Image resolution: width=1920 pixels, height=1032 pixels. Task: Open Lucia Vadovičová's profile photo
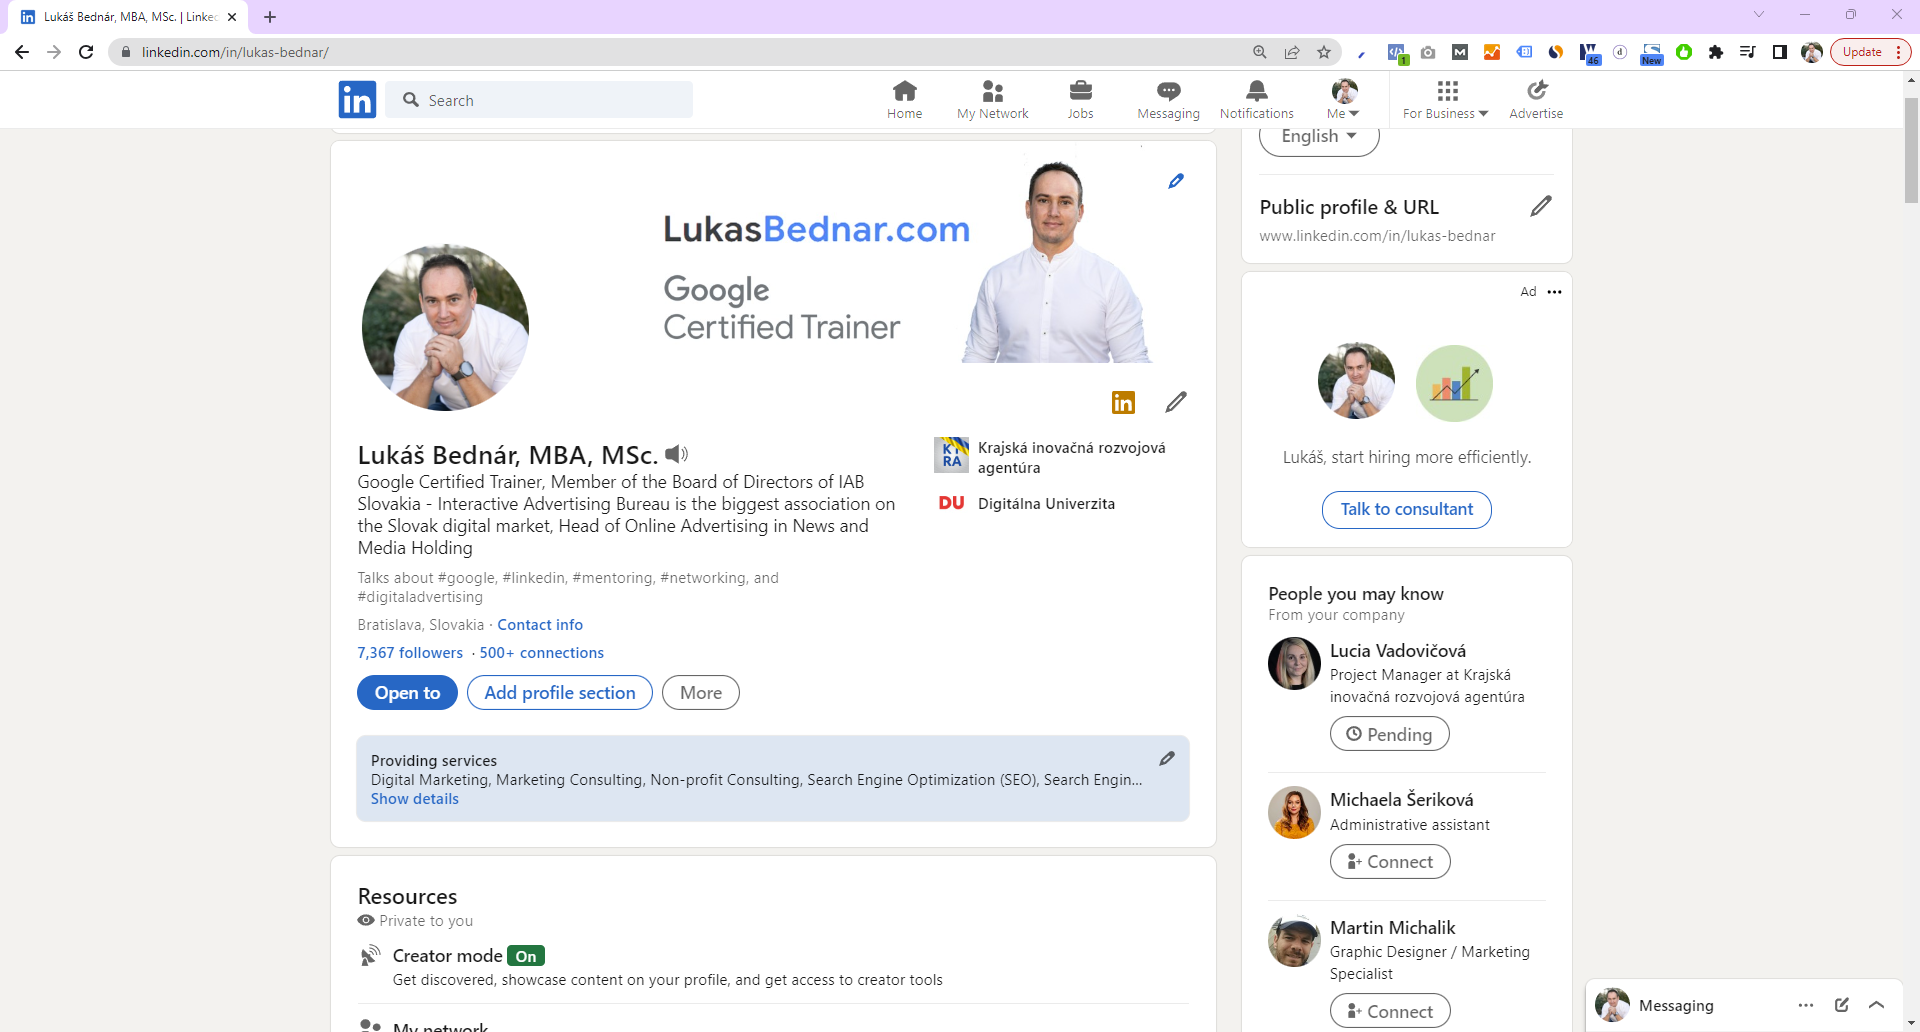(1294, 664)
